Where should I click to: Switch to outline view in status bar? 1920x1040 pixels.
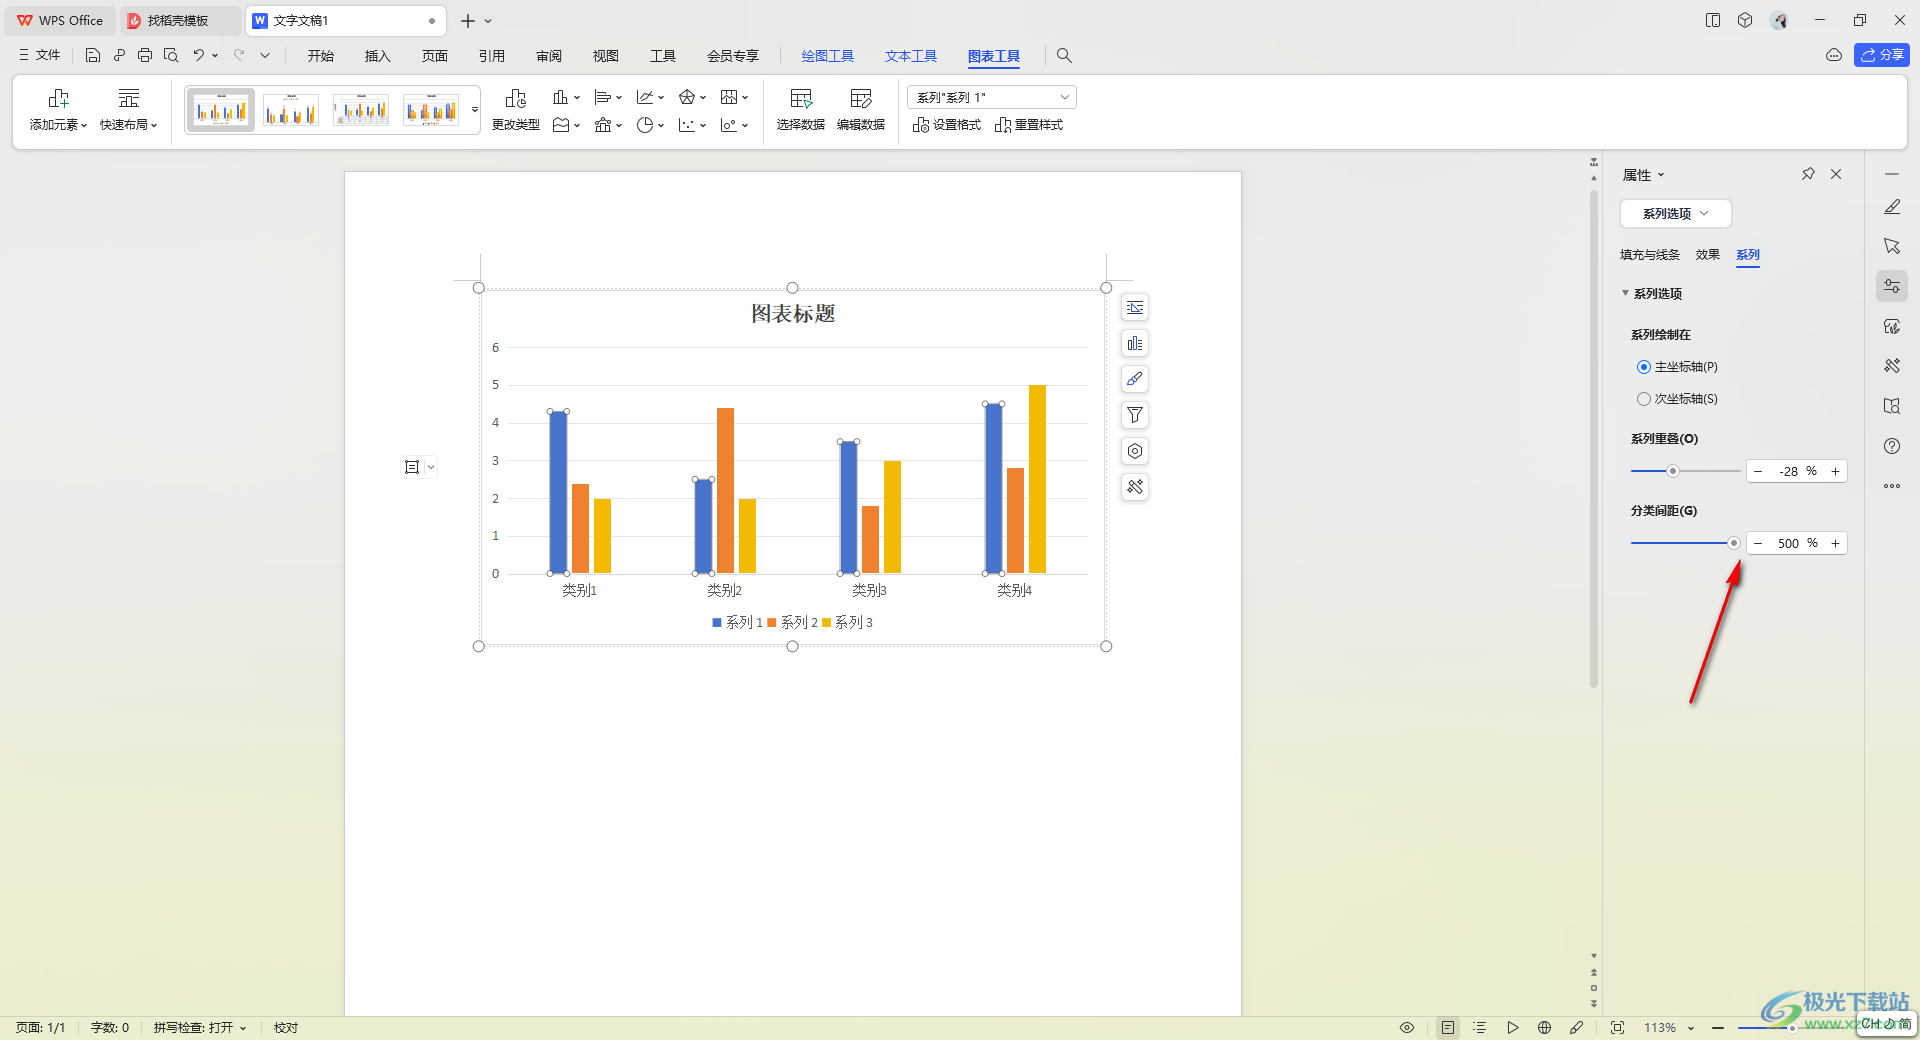pos(1480,1028)
